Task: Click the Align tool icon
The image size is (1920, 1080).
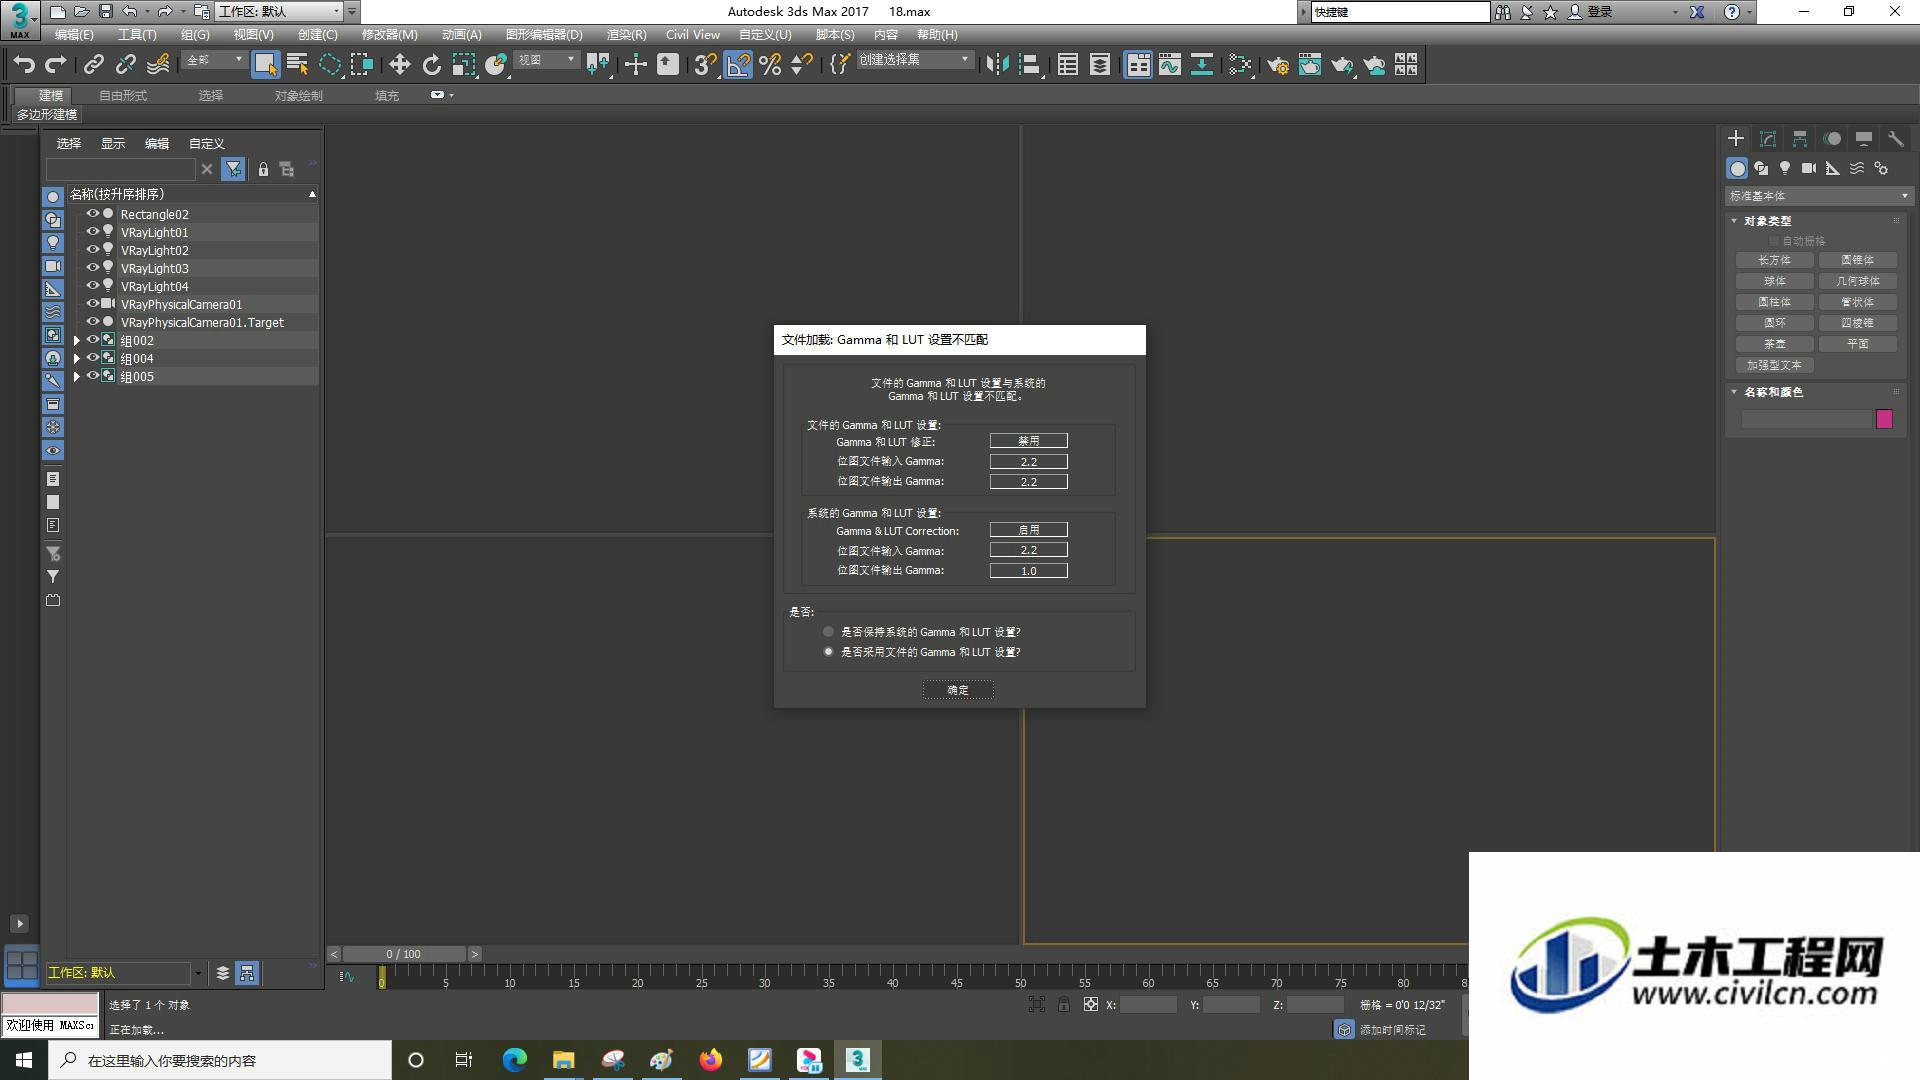Action: tap(1029, 65)
